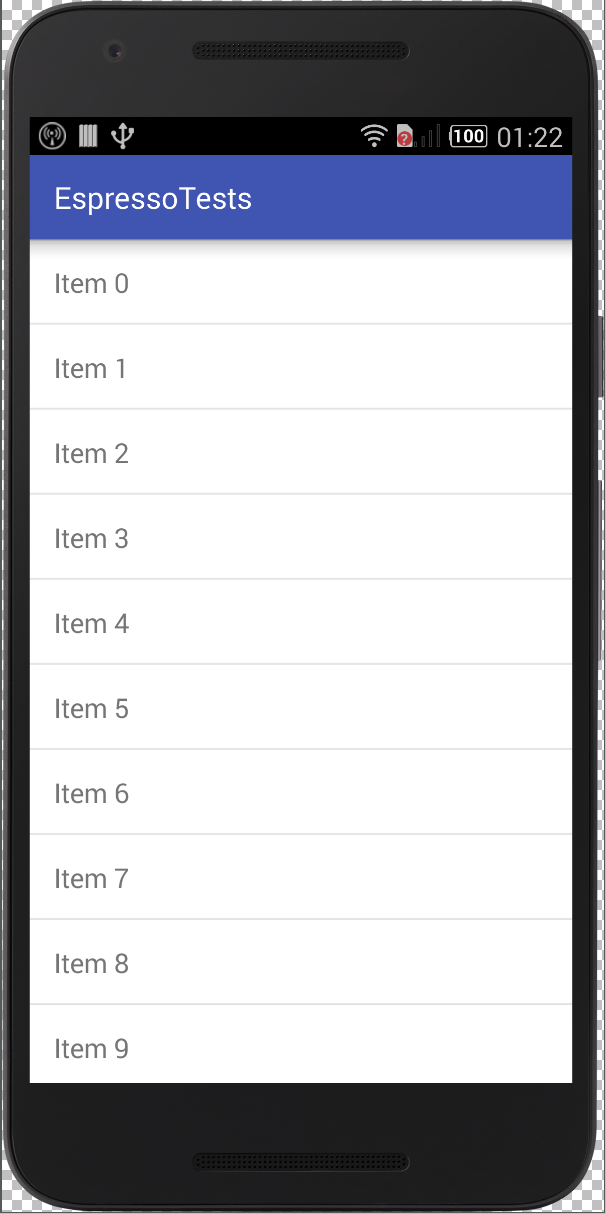Select Item 0 in the list
Viewport: 606px width, 1214px height.
point(300,284)
